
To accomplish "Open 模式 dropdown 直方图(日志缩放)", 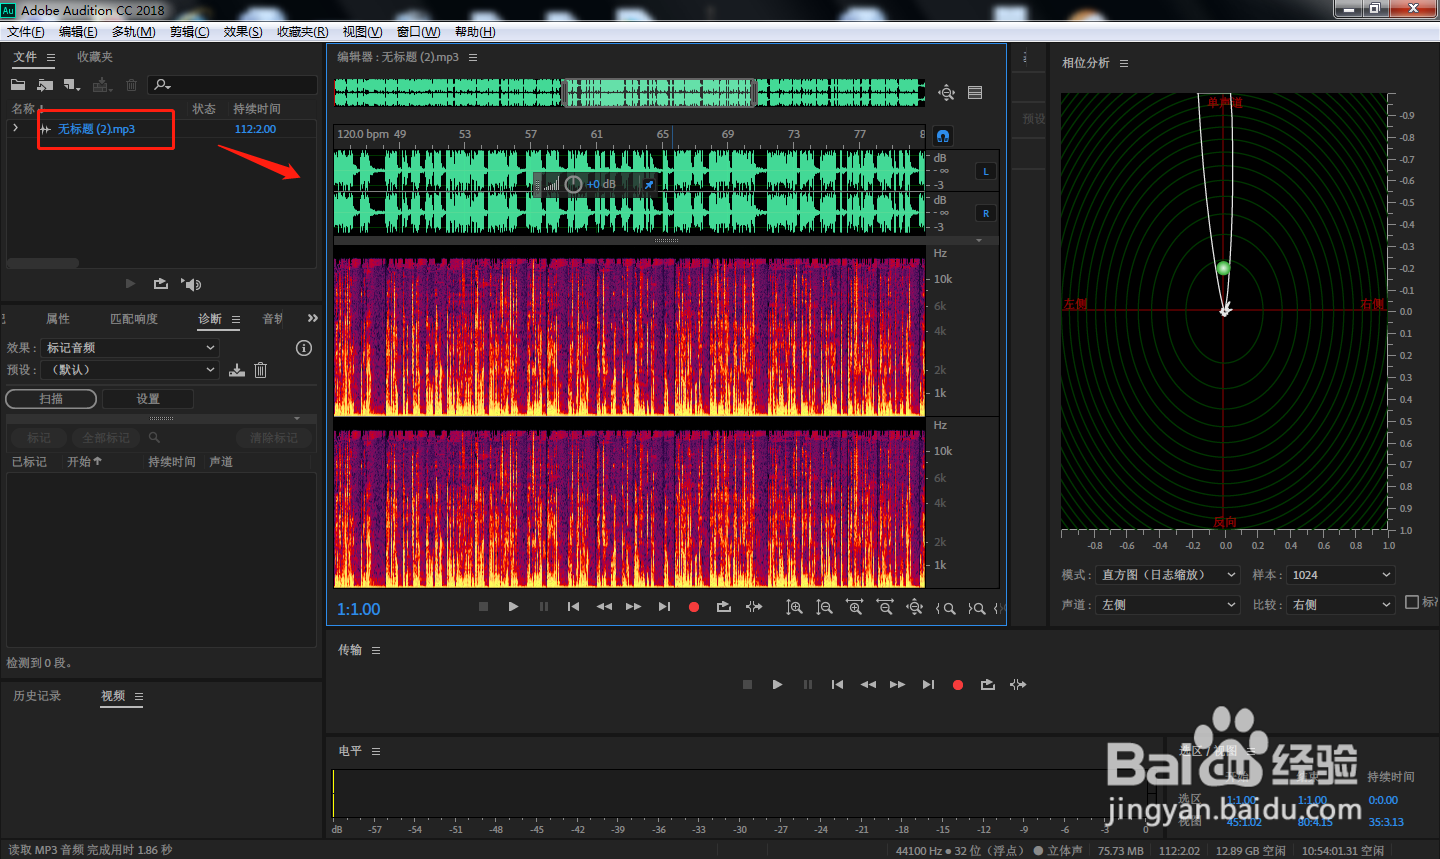I will [1168, 575].
